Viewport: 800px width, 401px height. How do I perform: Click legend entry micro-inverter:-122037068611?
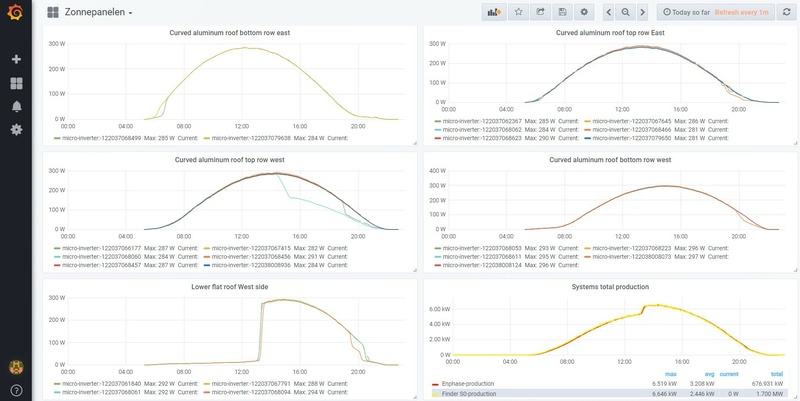[482, 257]
